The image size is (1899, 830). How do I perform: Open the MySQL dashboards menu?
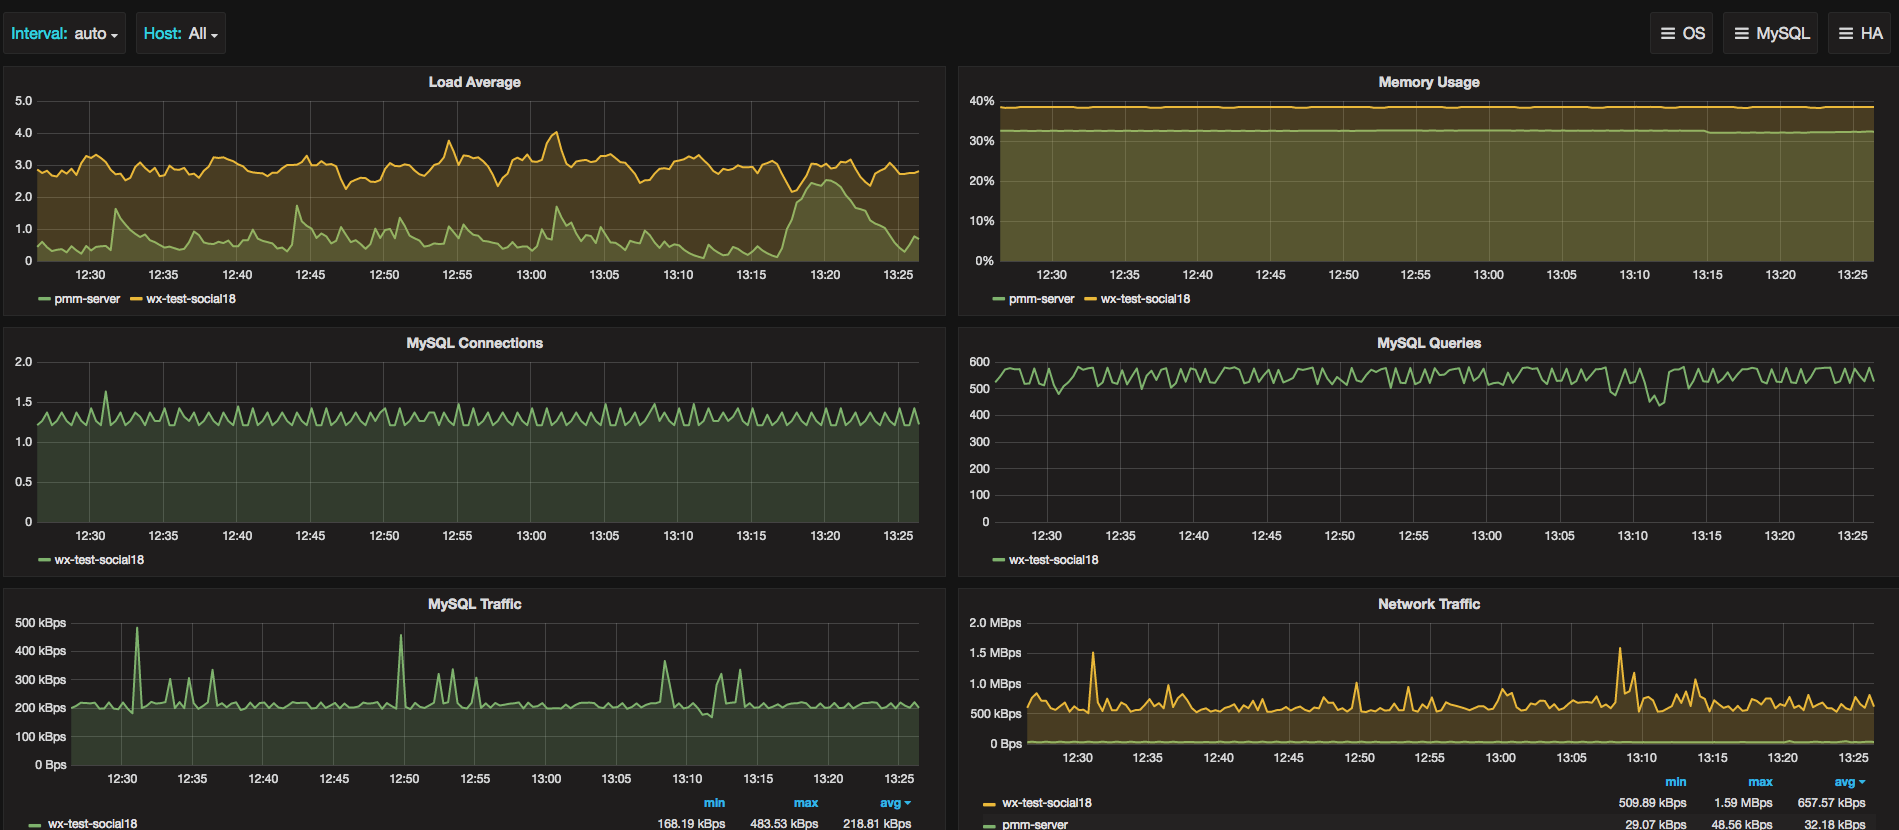(x=1771, y=33)
